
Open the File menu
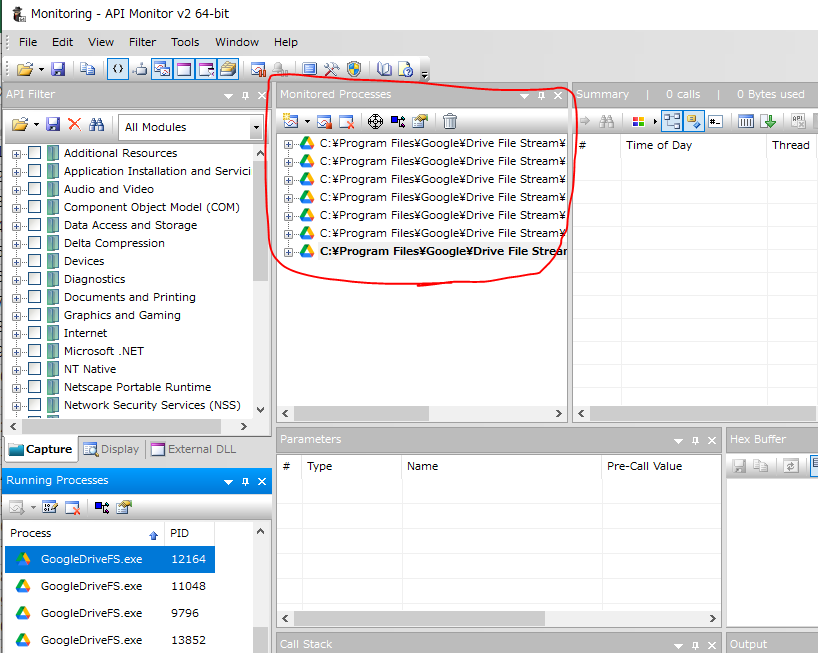click(28, 42)
